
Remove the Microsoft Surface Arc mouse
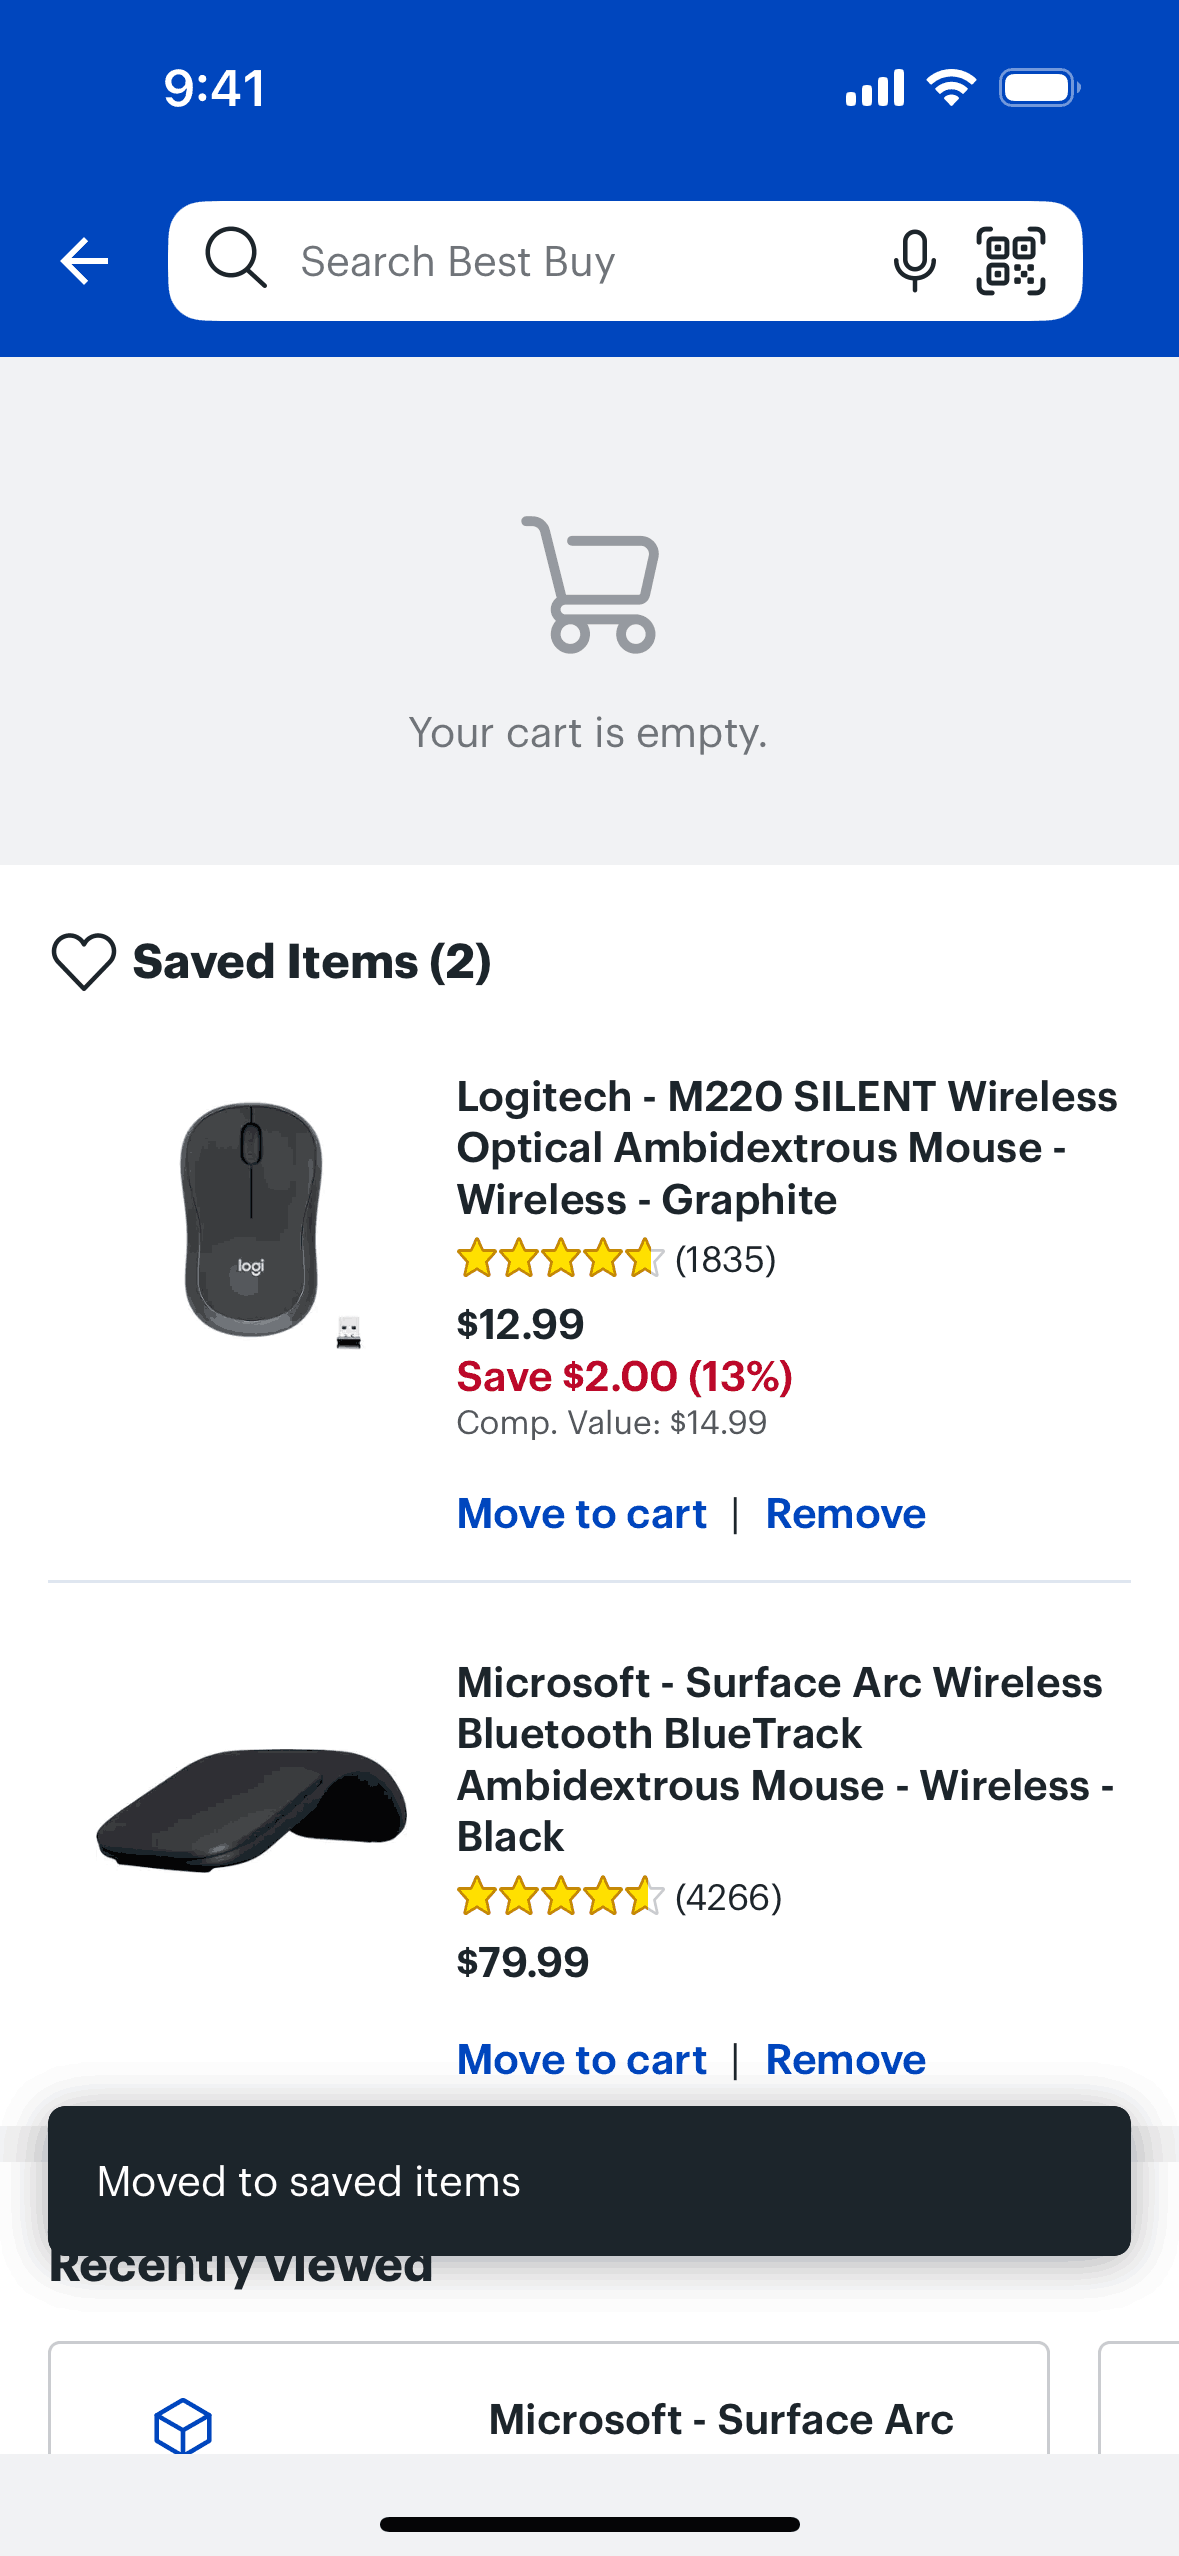(845, 2060)
